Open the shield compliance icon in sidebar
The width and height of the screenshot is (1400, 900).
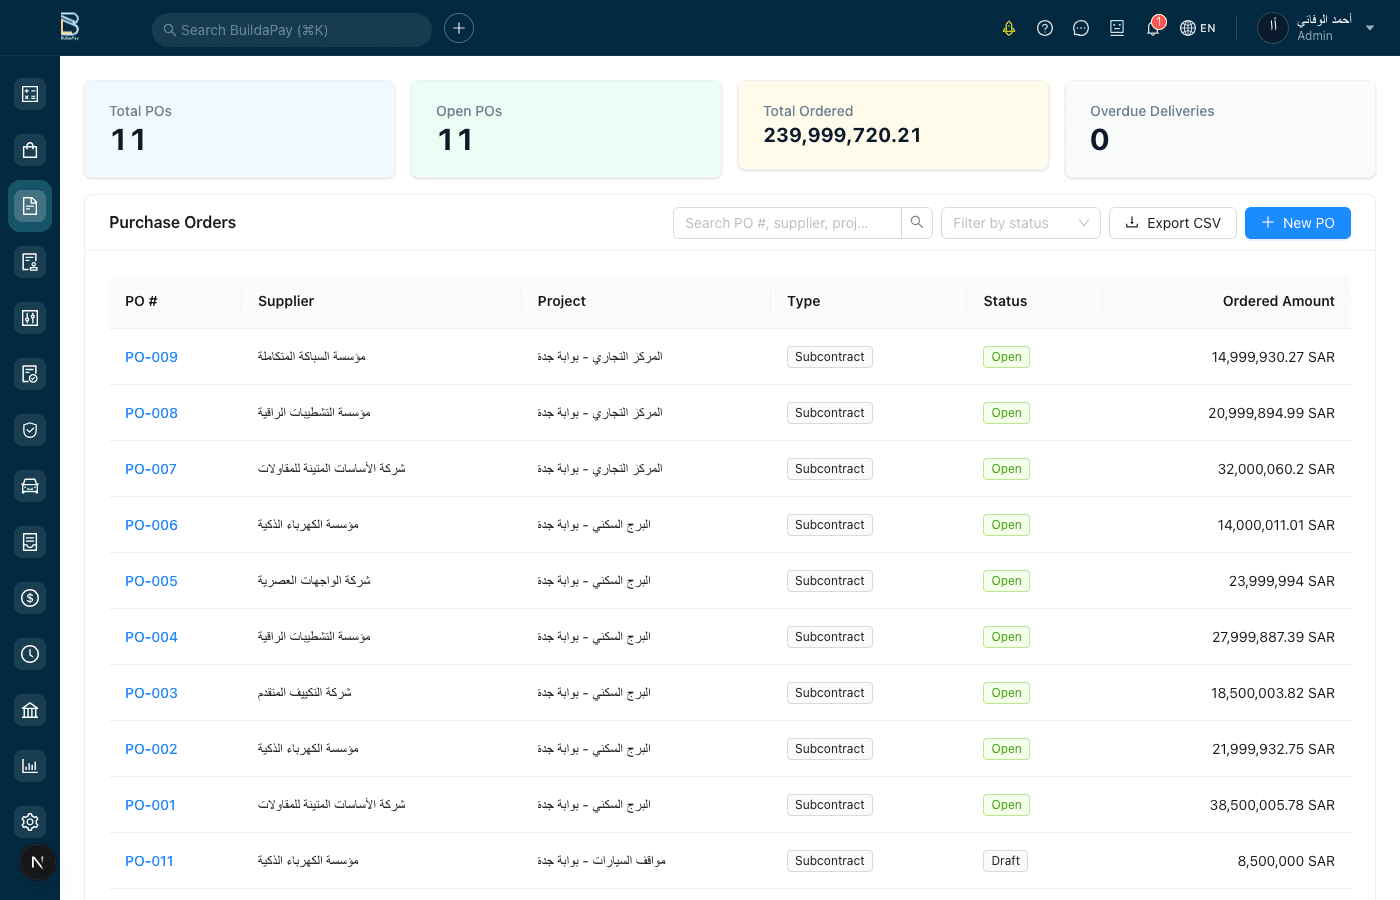[x=30, y=429]
